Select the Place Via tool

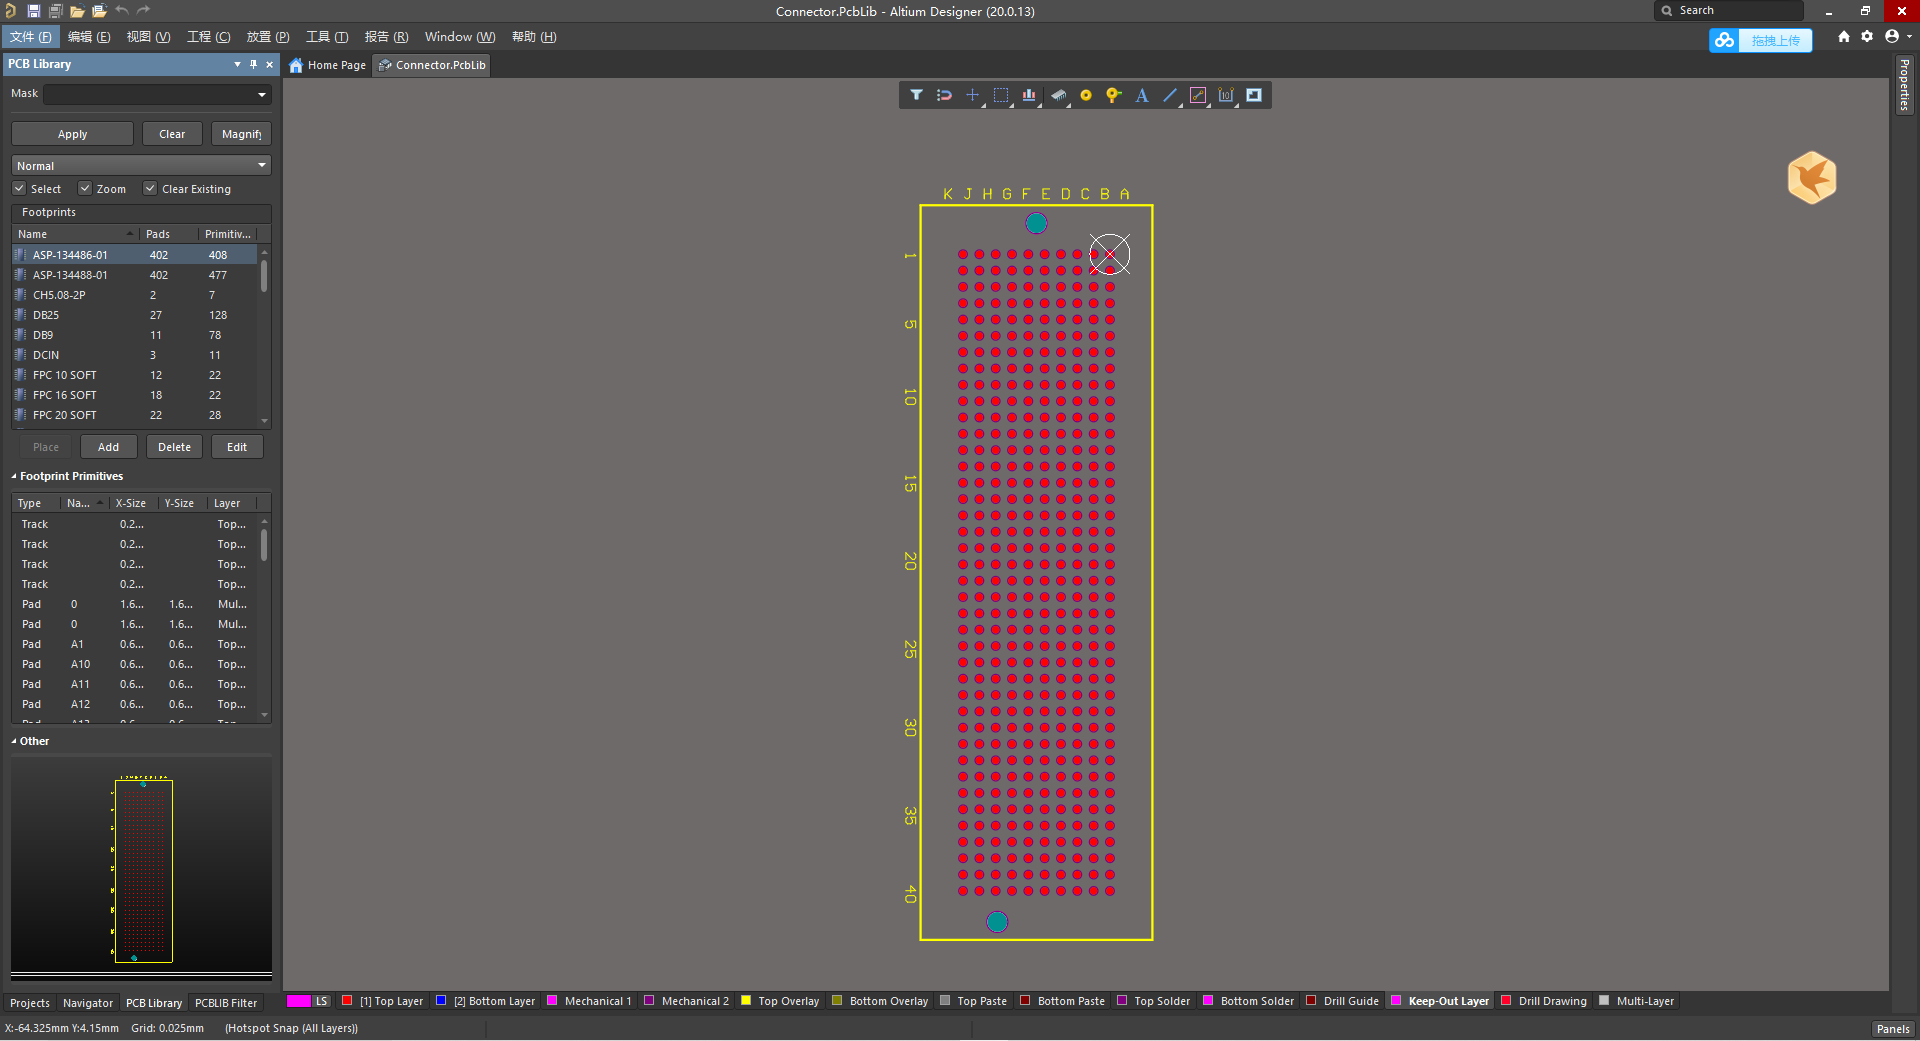click(x=1113, y=95)
